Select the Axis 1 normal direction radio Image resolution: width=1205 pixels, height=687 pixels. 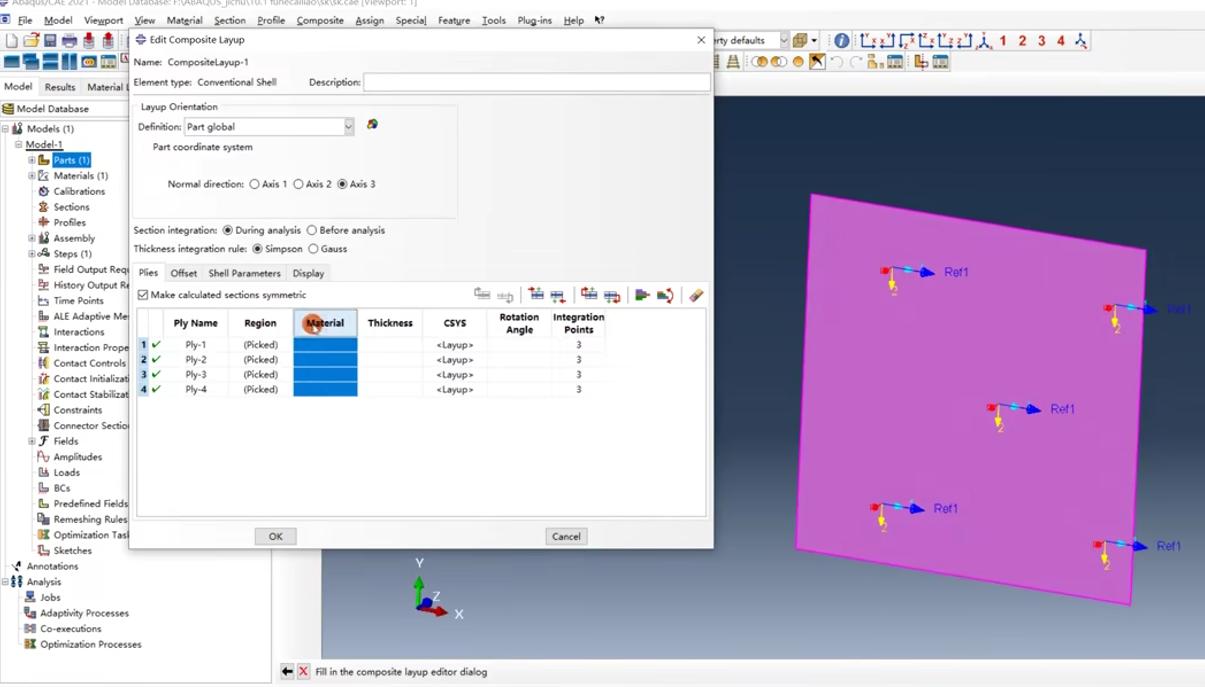click(x=254, y=184)
